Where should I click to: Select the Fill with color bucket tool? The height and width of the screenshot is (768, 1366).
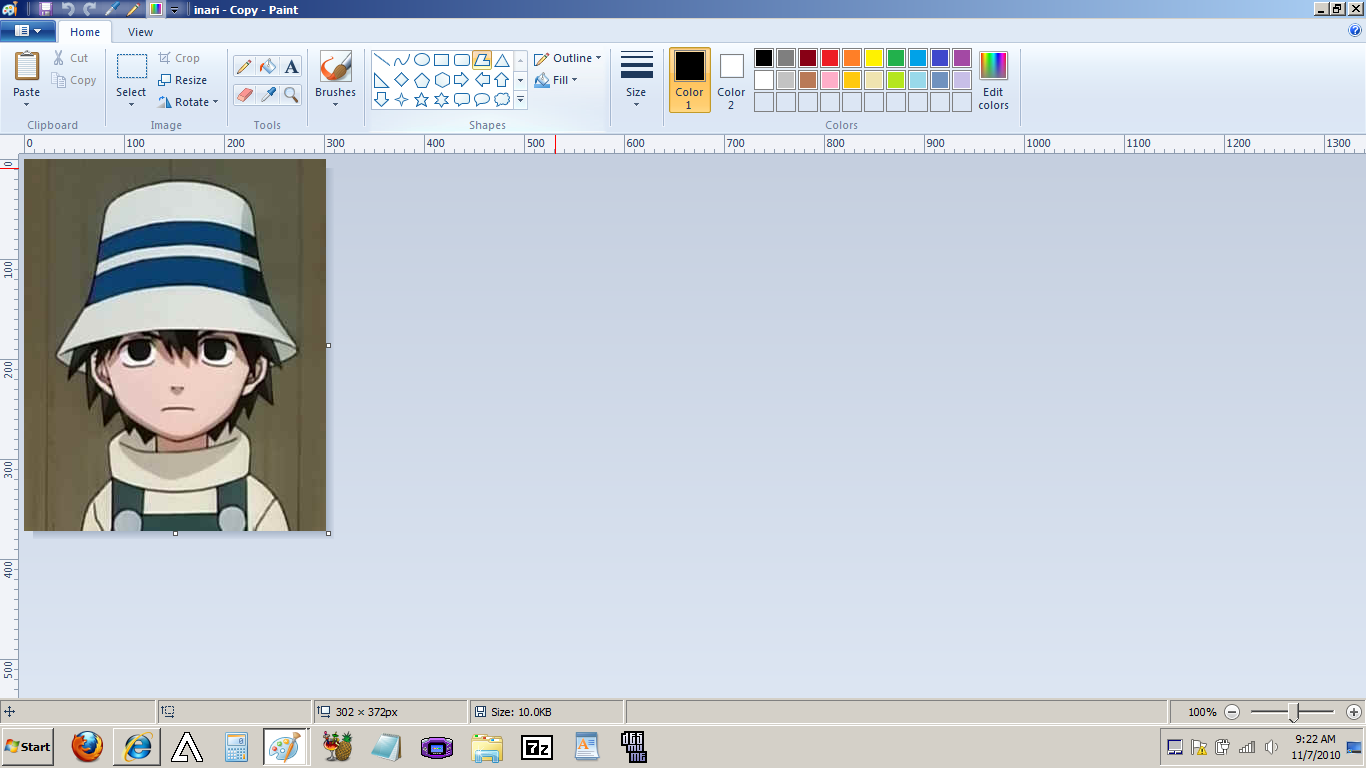[267, 67]
